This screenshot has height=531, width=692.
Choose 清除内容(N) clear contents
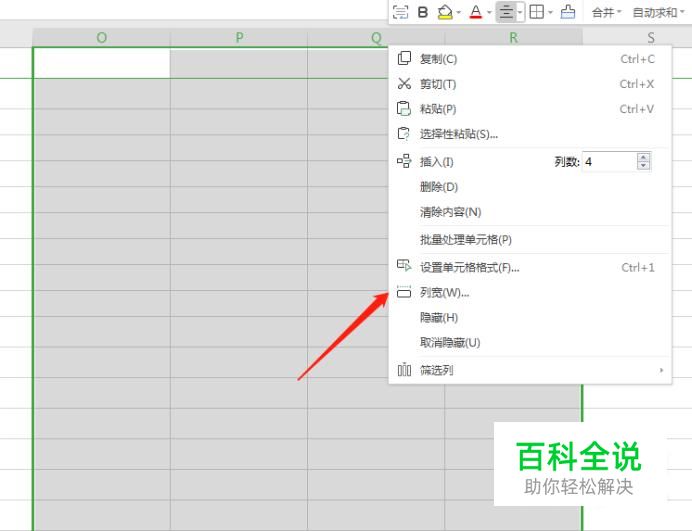click(x=530, y=212)
